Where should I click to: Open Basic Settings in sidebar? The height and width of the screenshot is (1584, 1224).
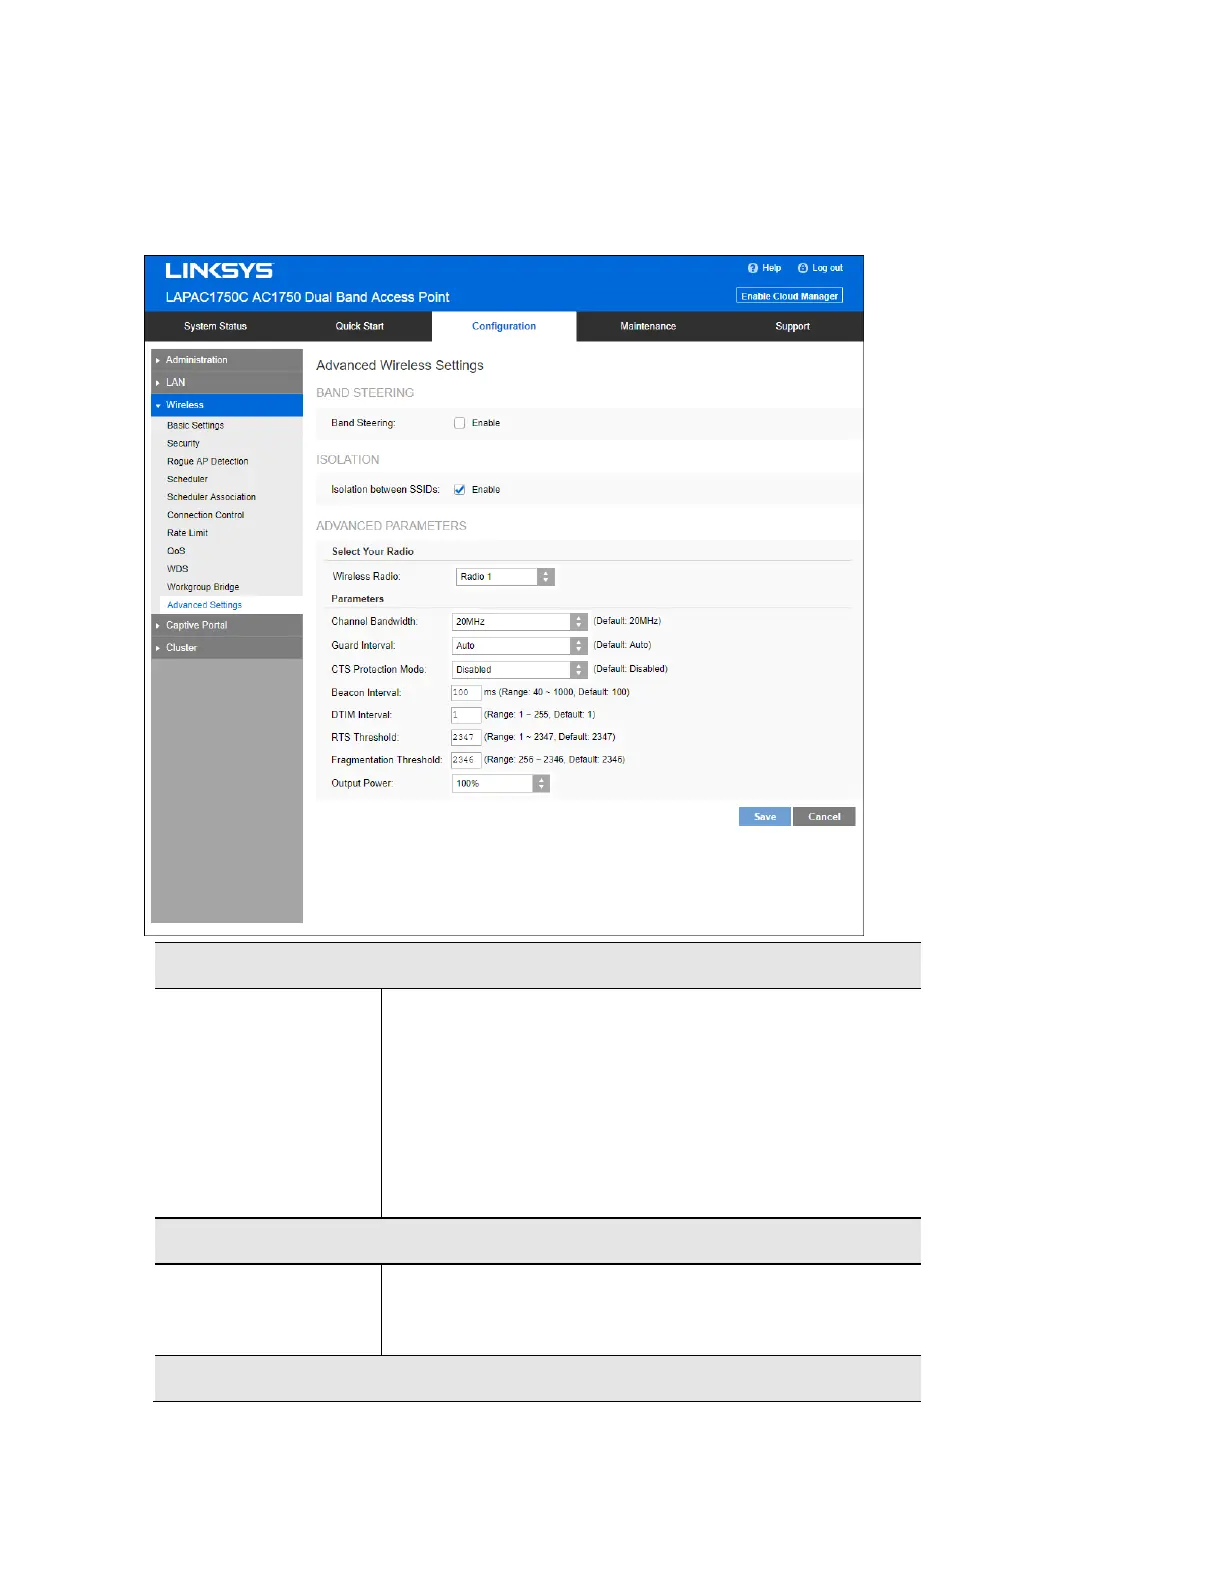(195, 426)
